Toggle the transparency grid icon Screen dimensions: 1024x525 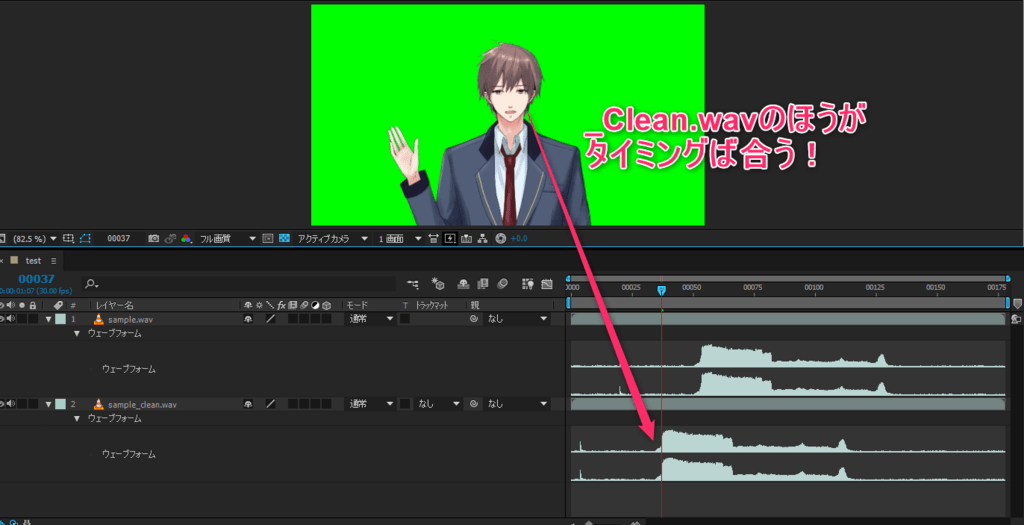284,239
